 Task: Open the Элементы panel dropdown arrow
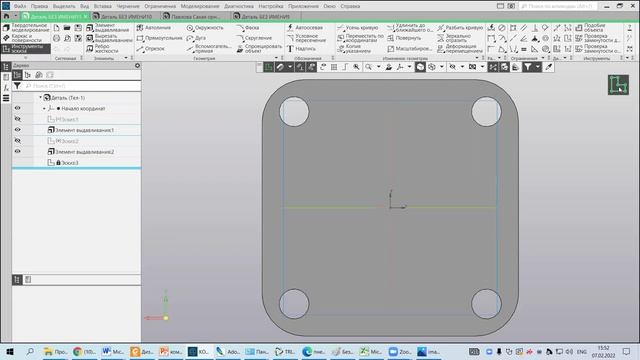(x=126, y=58)
